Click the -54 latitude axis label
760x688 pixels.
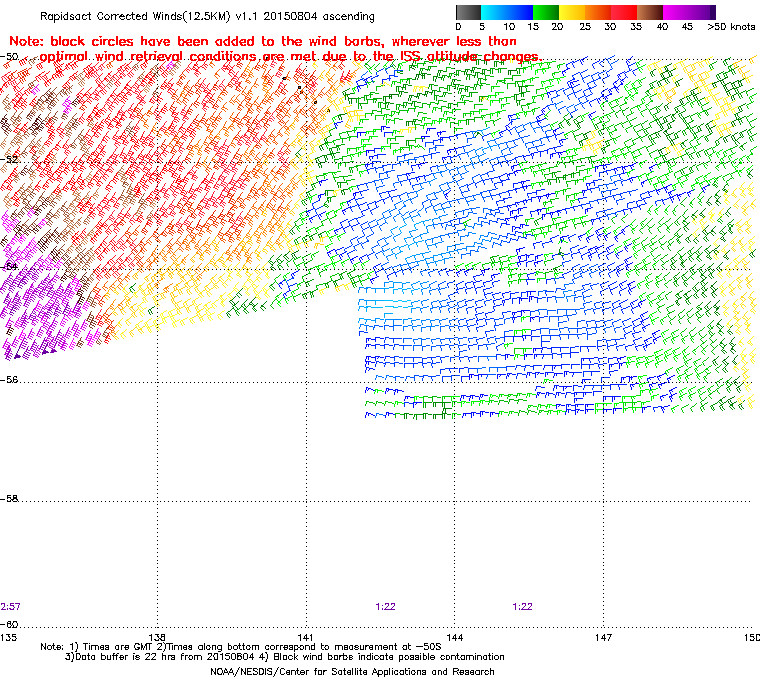[10, 267]
